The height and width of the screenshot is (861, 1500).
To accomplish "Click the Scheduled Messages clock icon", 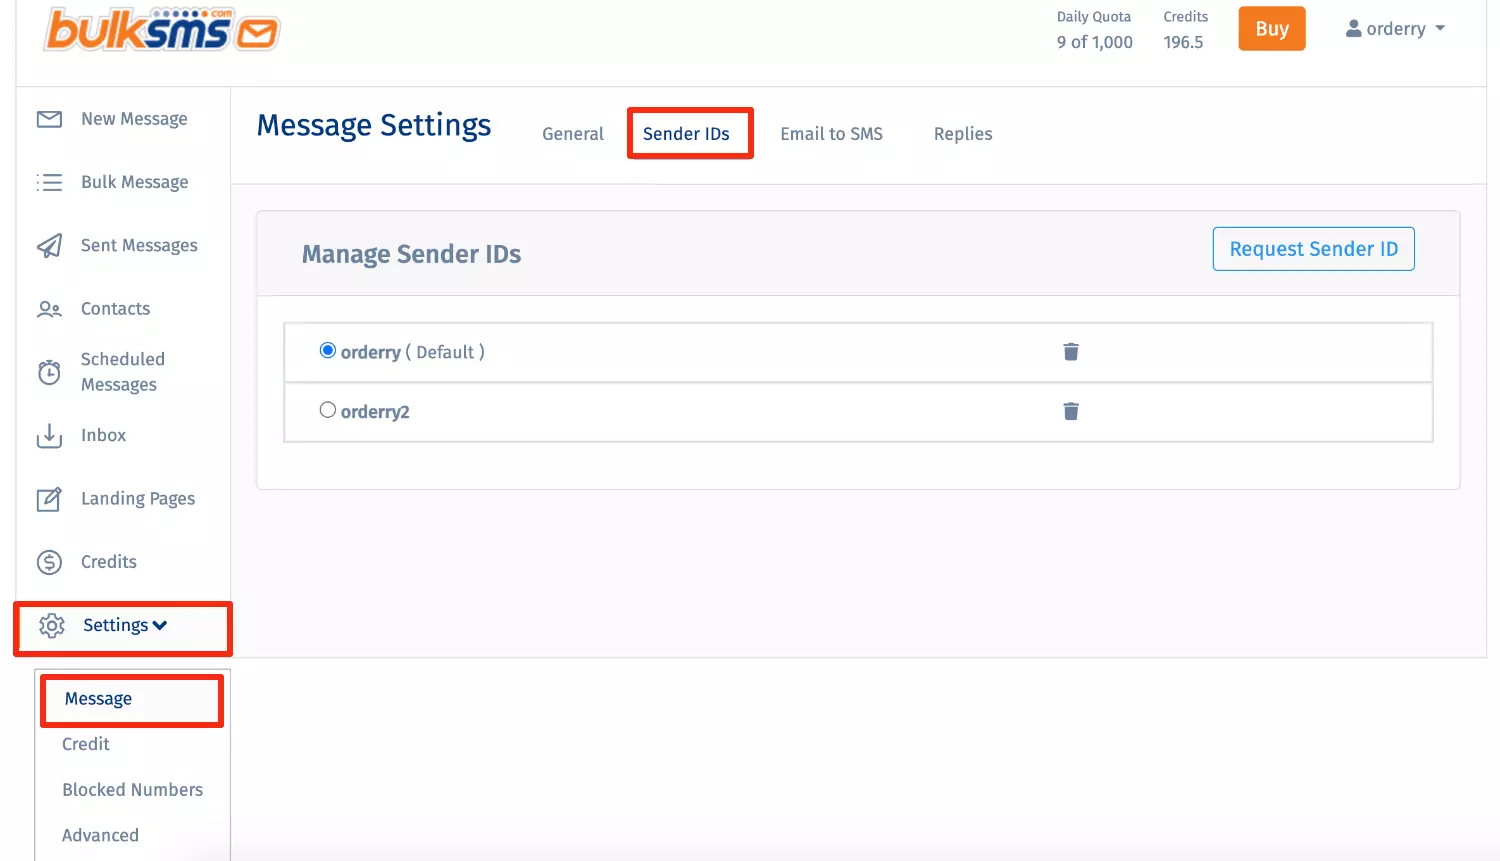I will pyautogui.click(x=49, y=372).
